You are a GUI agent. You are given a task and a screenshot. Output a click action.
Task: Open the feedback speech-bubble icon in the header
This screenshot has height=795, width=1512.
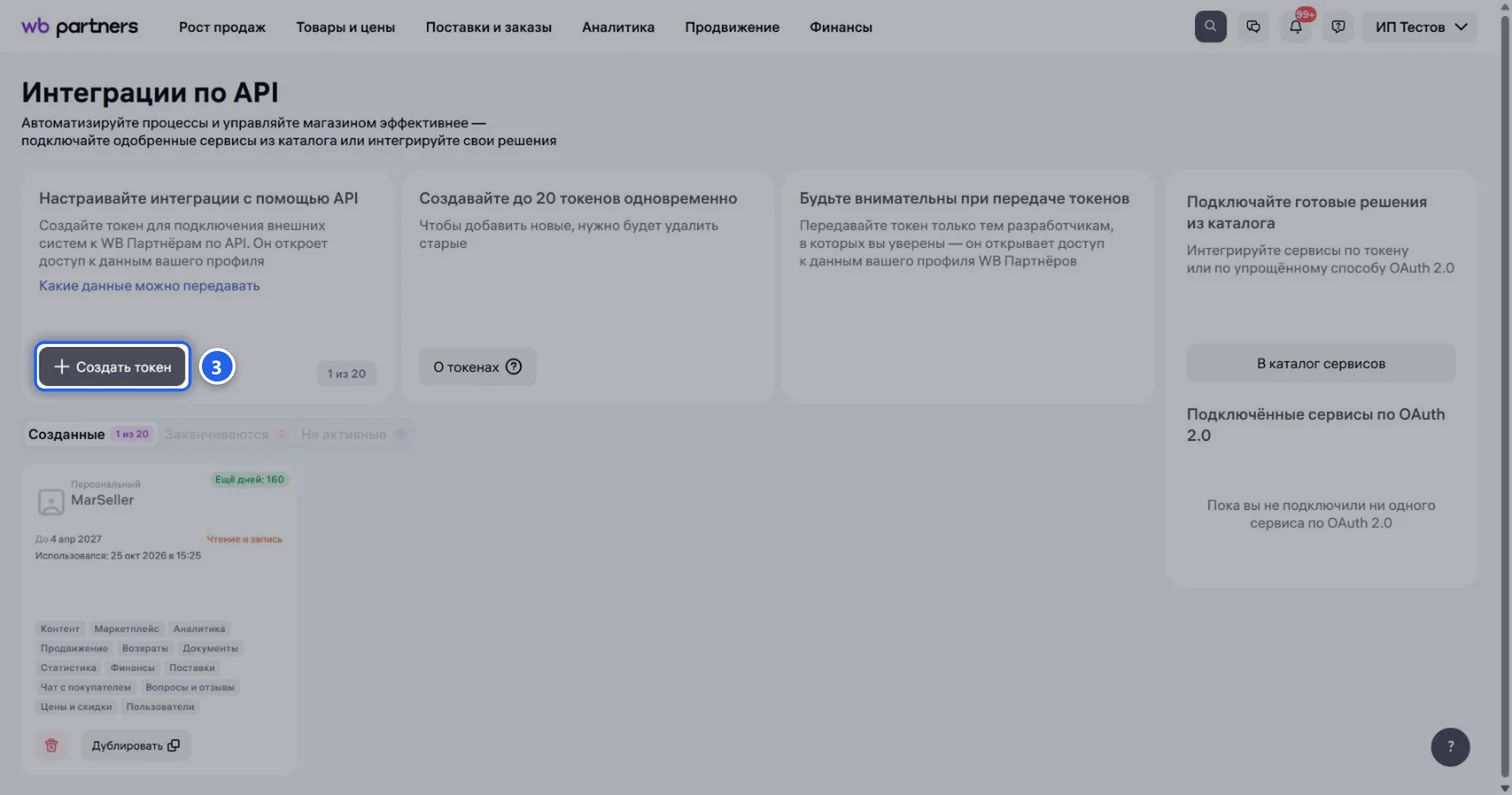pyautogui.click(x=1339, y=27)
